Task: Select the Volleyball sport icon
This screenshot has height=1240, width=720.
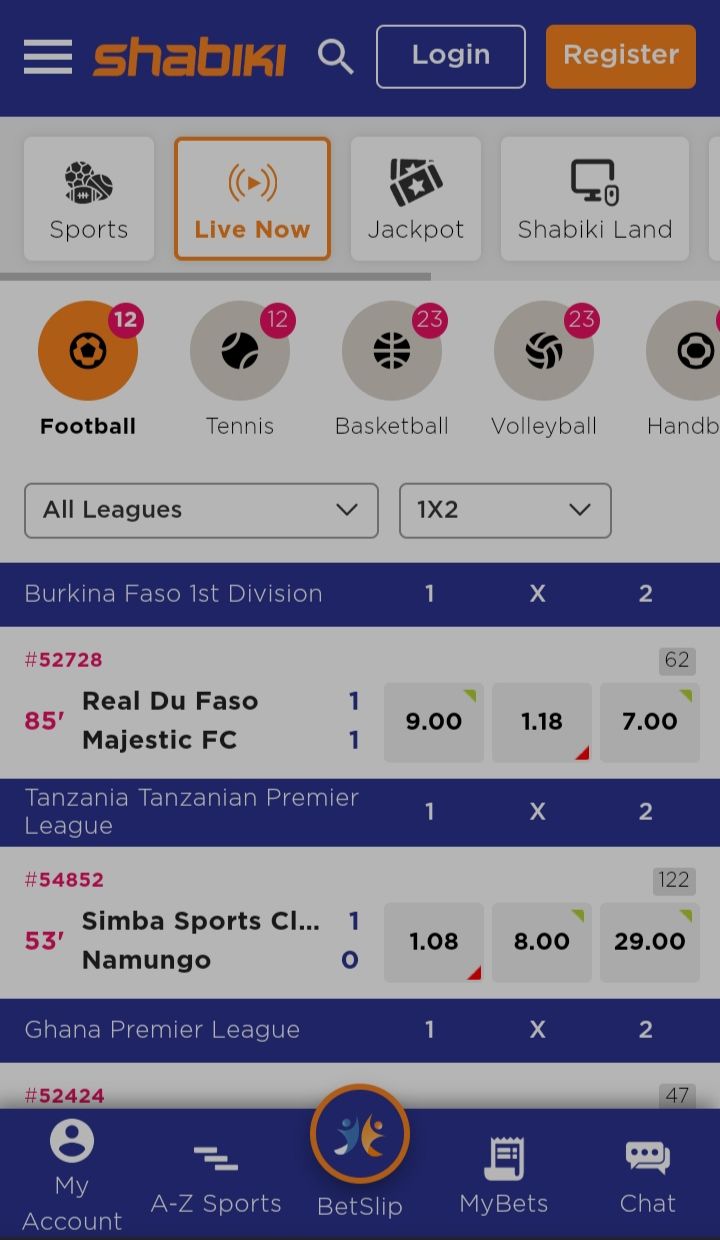Action: click(x=544, y=352)
